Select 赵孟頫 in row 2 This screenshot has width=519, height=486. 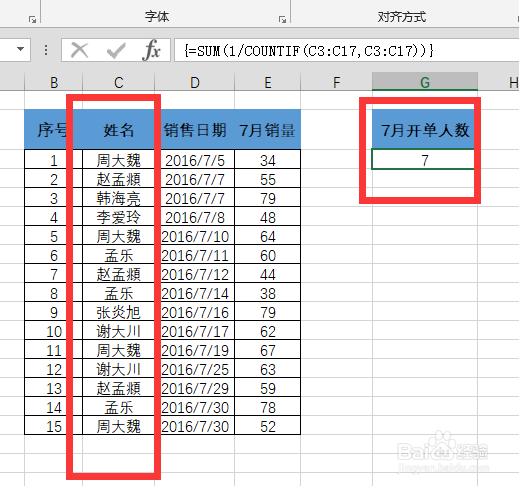coord(119,179)
